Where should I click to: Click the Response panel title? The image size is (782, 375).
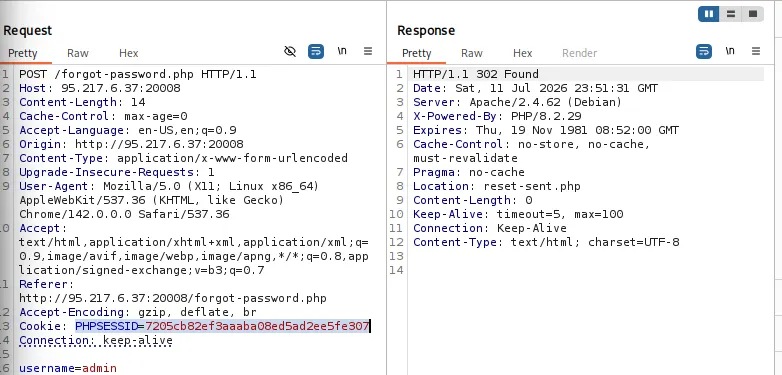coord(426,30)
